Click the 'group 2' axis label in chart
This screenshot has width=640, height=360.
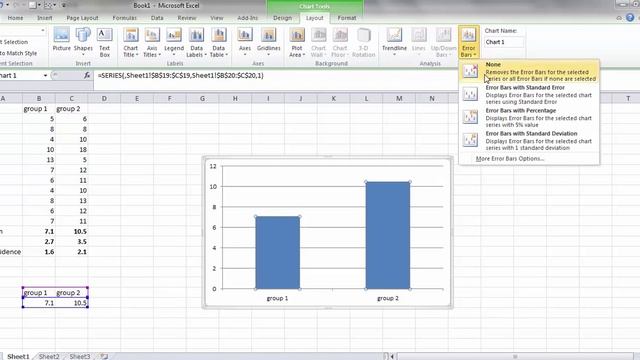[388, 298]
